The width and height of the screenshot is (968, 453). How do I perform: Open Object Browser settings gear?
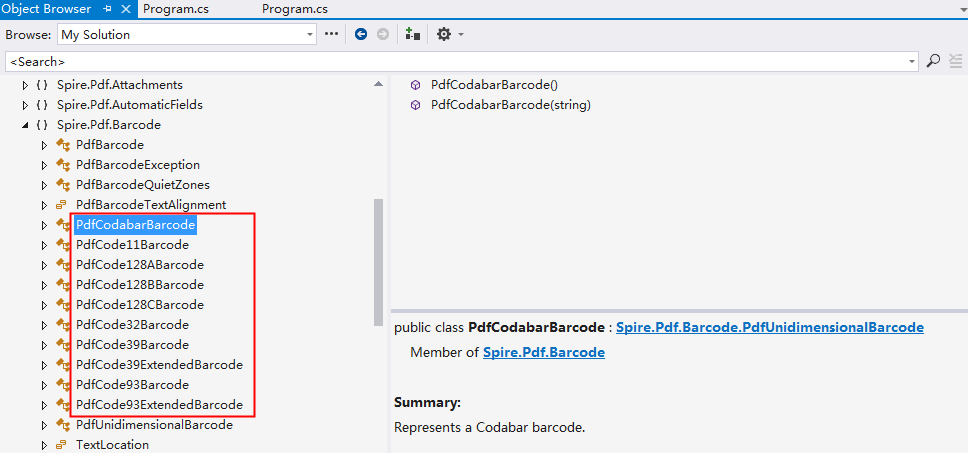(x=443, y=35)
